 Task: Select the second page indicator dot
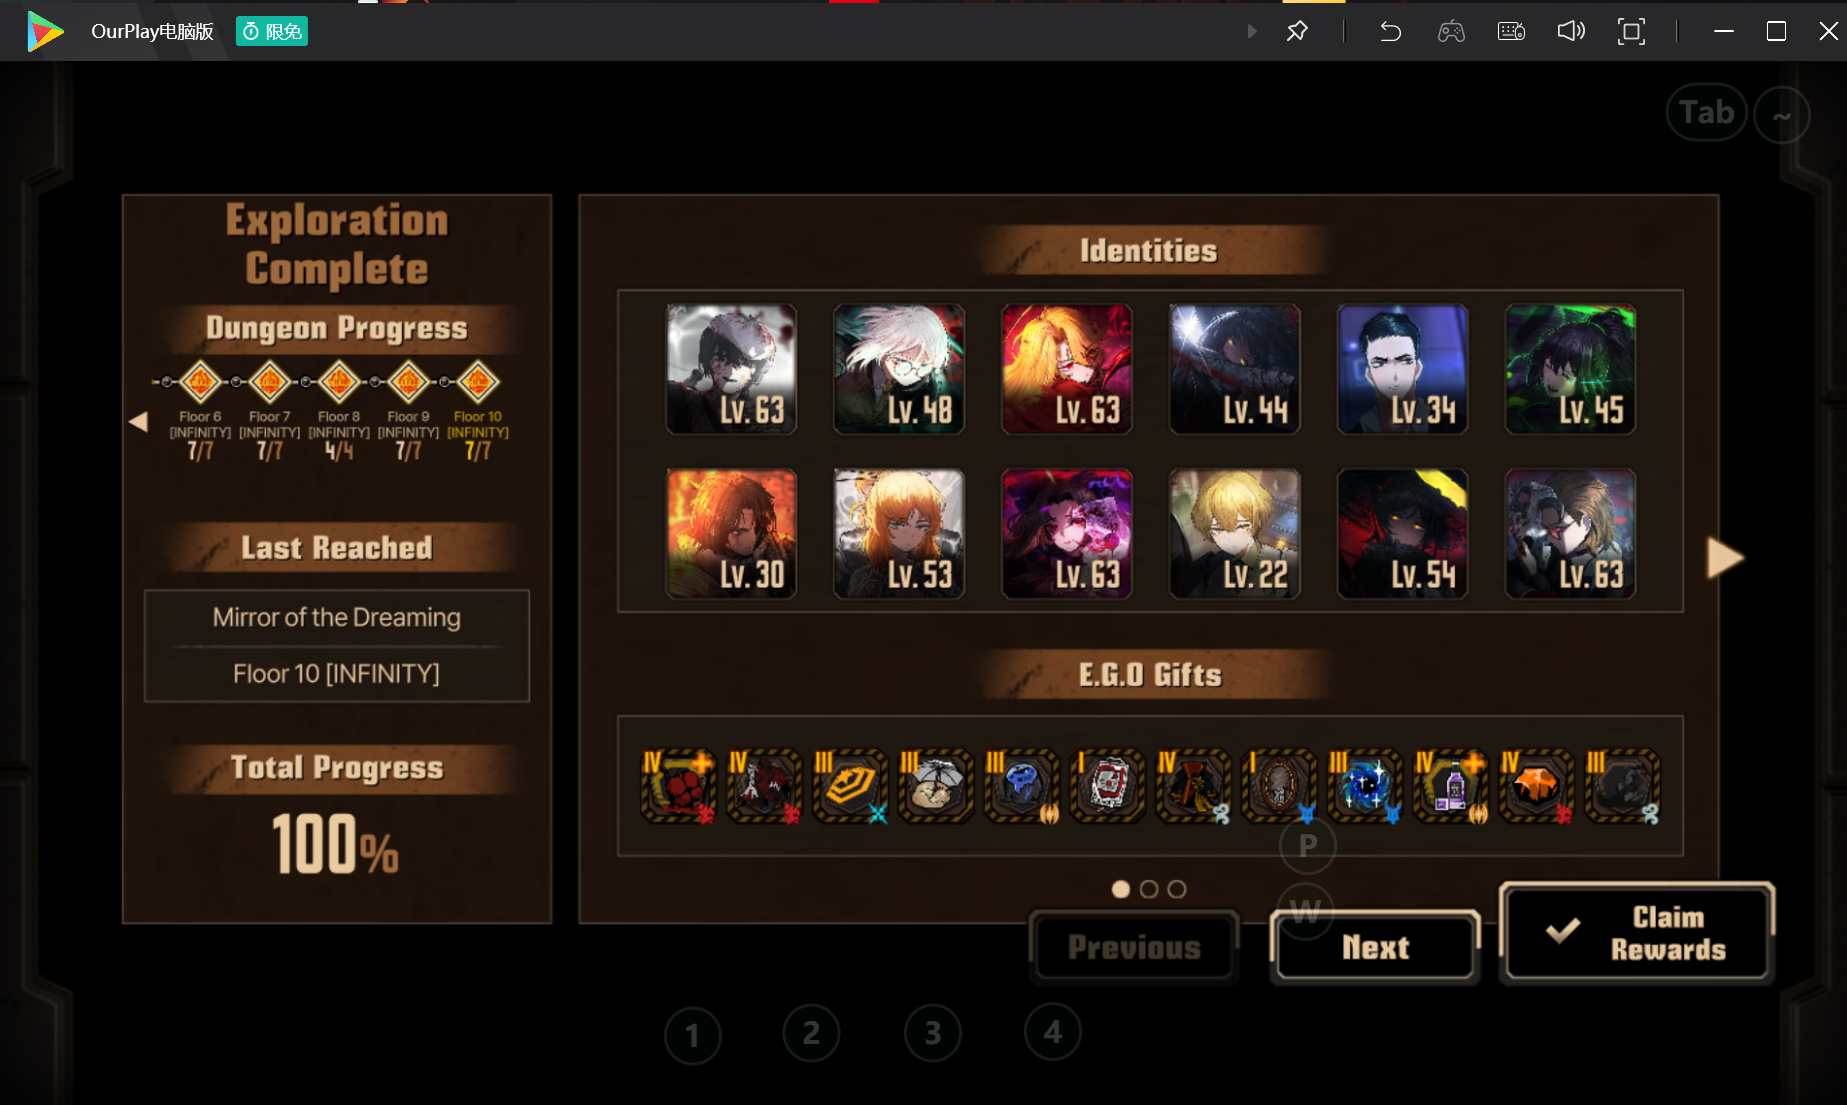pyautogui.click(x=1149, y=889)
